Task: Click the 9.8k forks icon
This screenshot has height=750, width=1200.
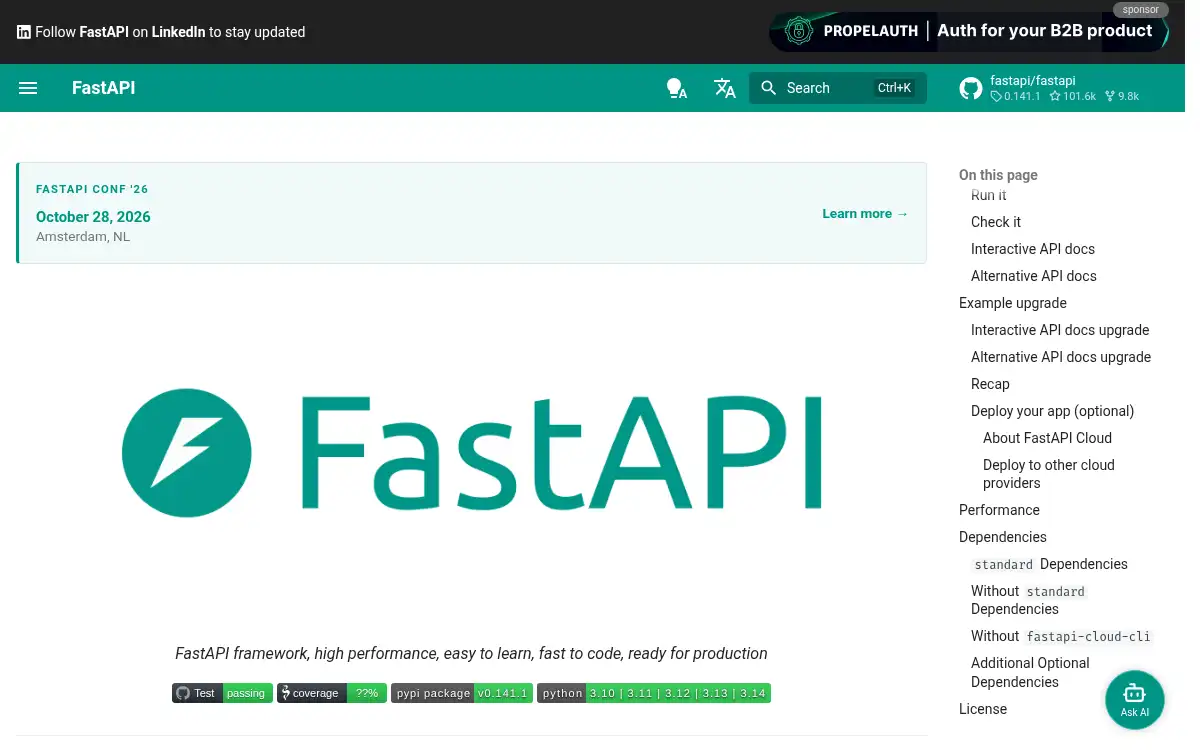Action: click(x=1110, y=97)
